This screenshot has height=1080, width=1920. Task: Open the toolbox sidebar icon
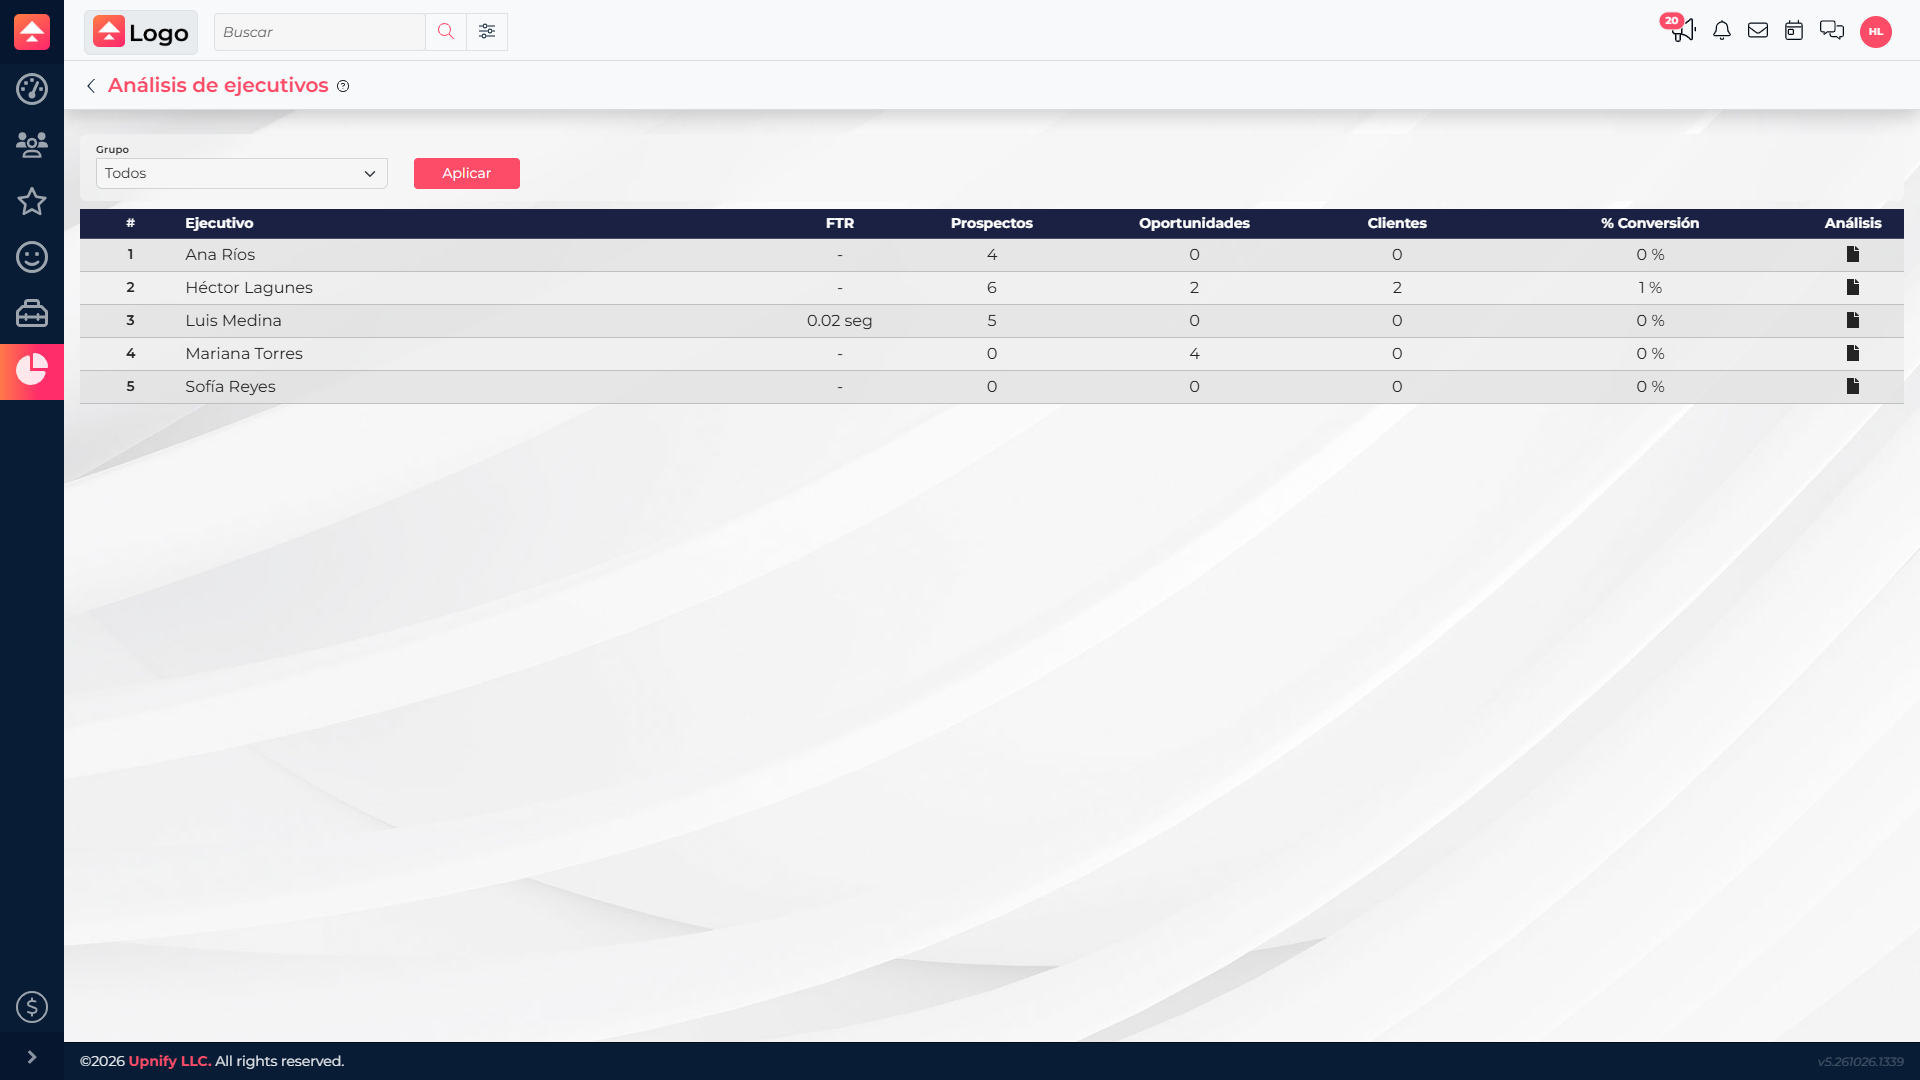point(32,313)
